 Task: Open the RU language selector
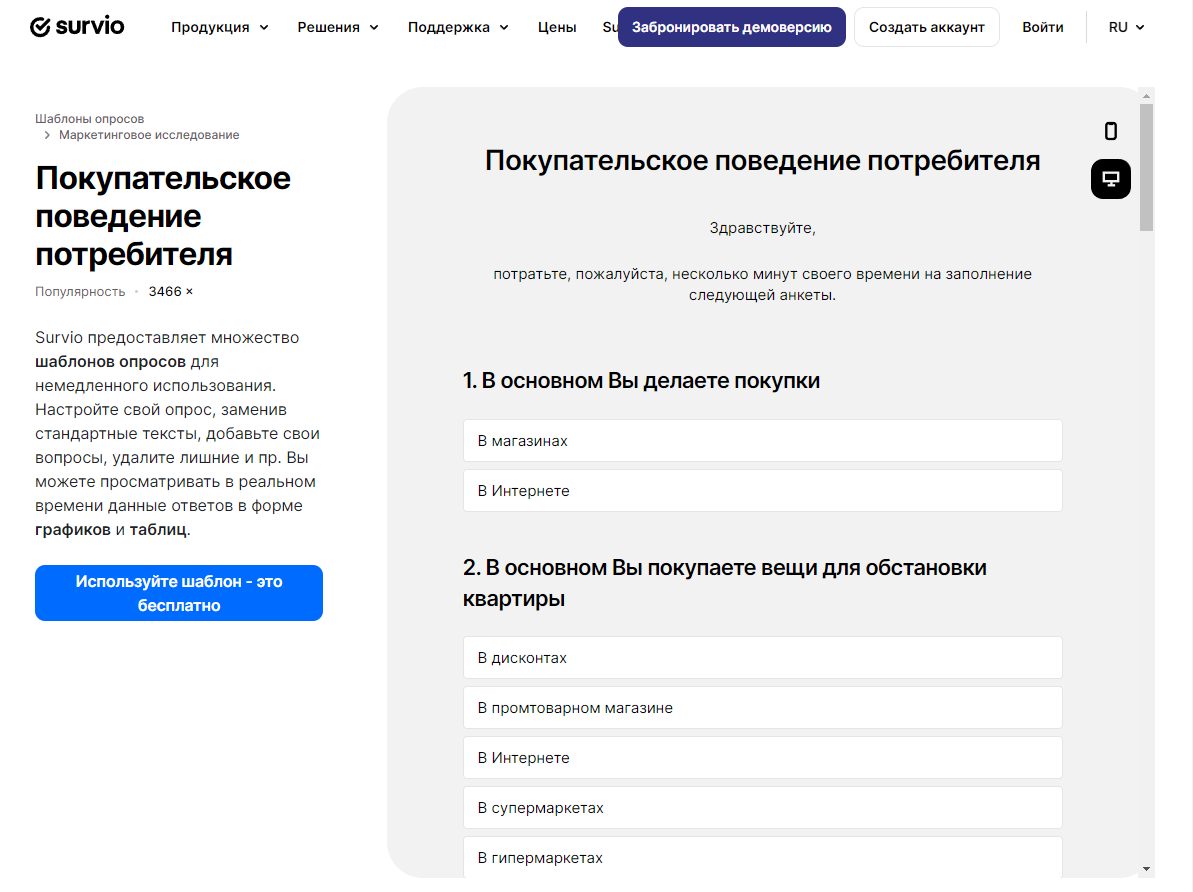(x=1126, y=27)
